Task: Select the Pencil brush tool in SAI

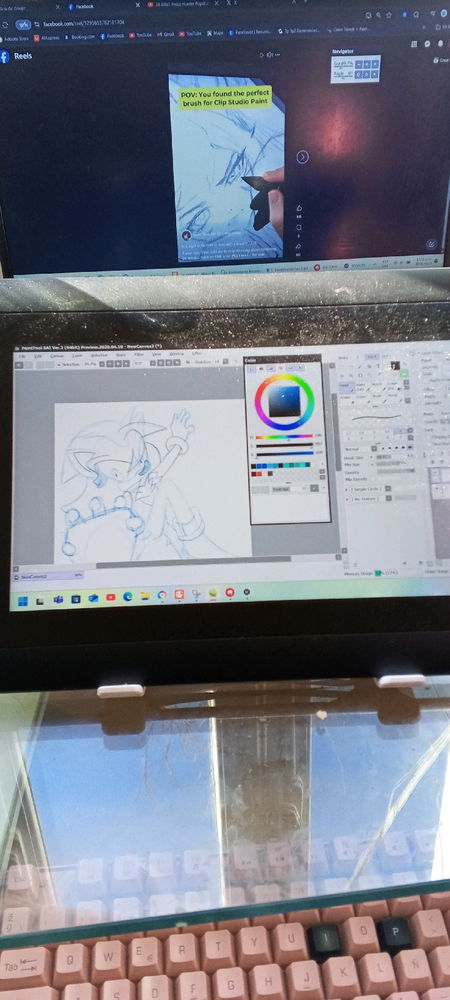Action: pyautogui.click(x=345, y=387)
